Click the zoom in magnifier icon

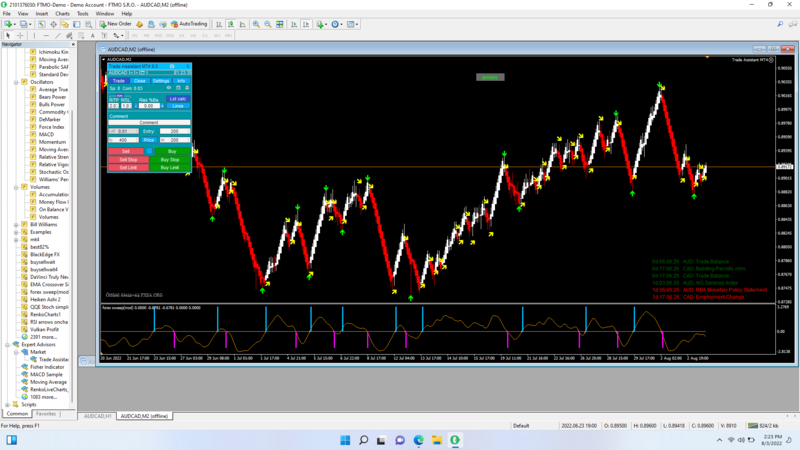[x=256, y=24]
